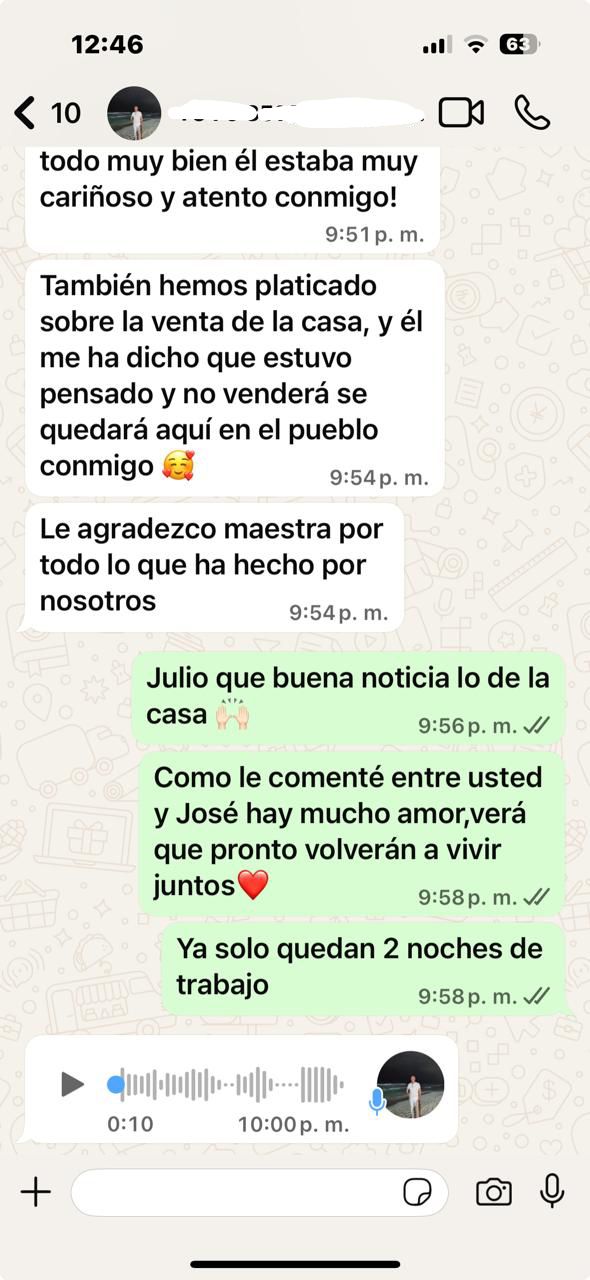590x1280 pixels.
Task: Tap the 'Le agradezco maestra' message bubble
Action: pos(214,567)
